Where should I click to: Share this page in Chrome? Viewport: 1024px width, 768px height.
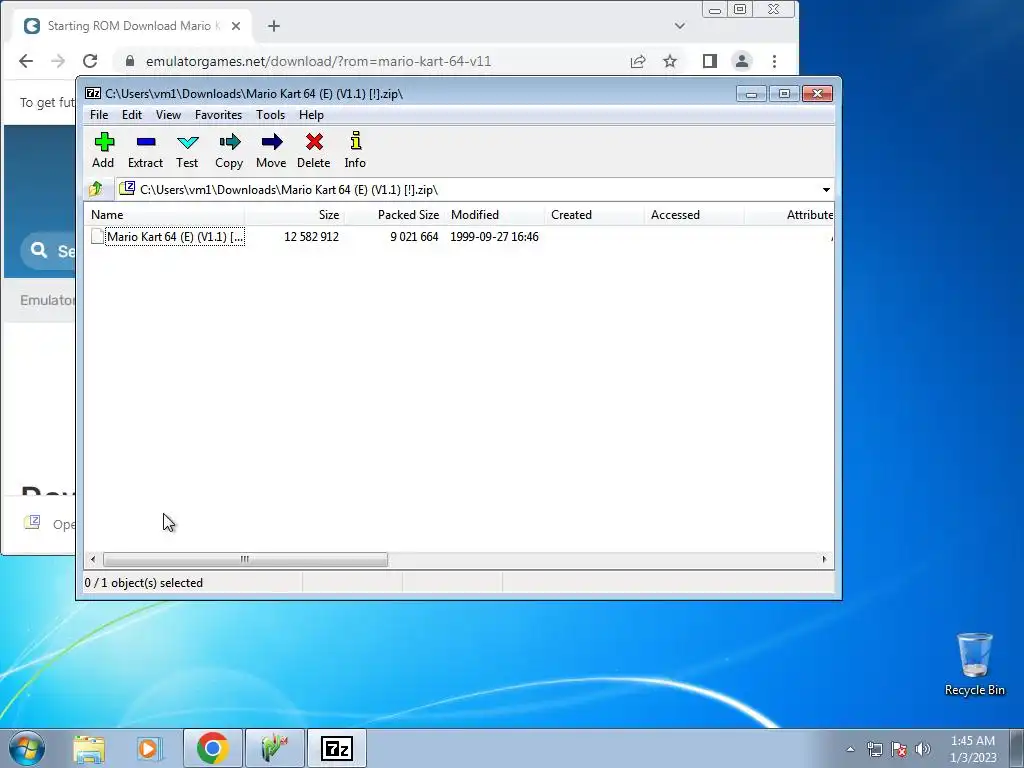[638, 61]
